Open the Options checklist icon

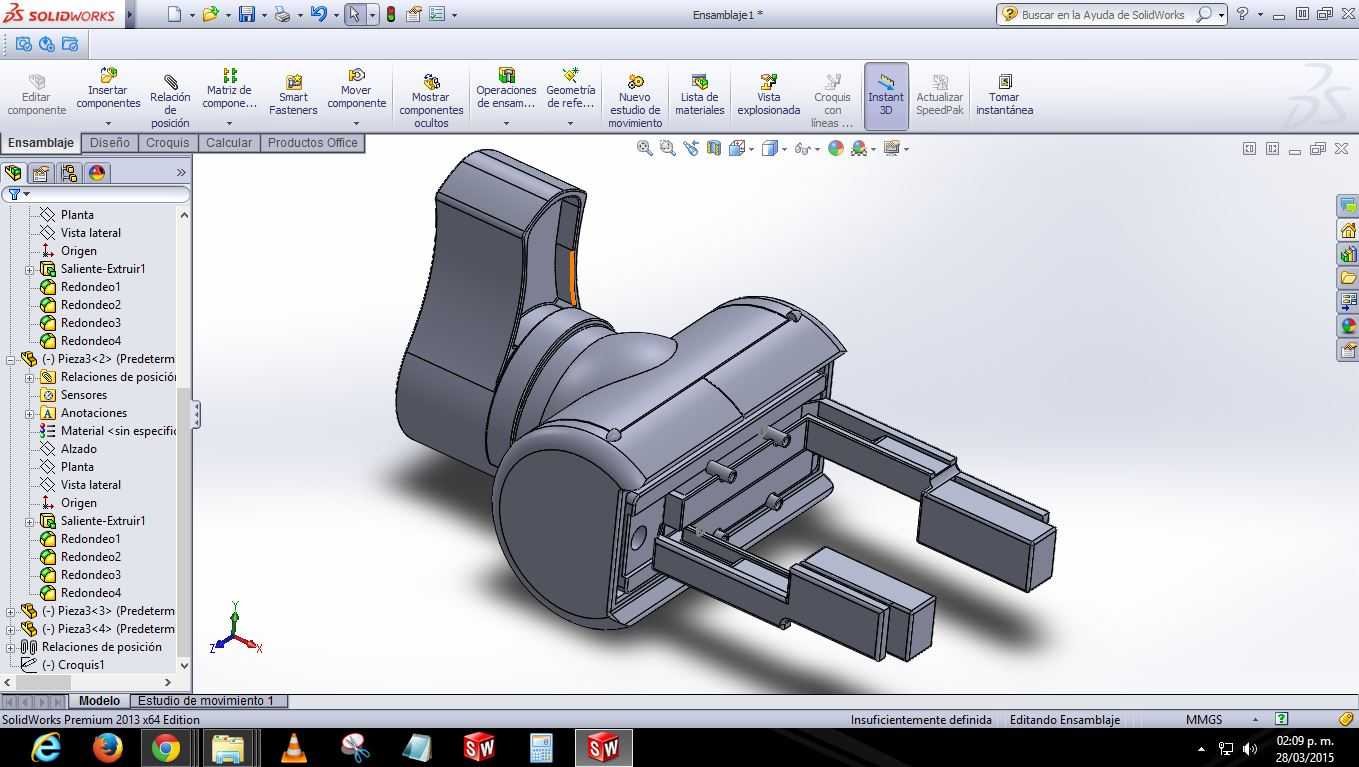[437, 14]
